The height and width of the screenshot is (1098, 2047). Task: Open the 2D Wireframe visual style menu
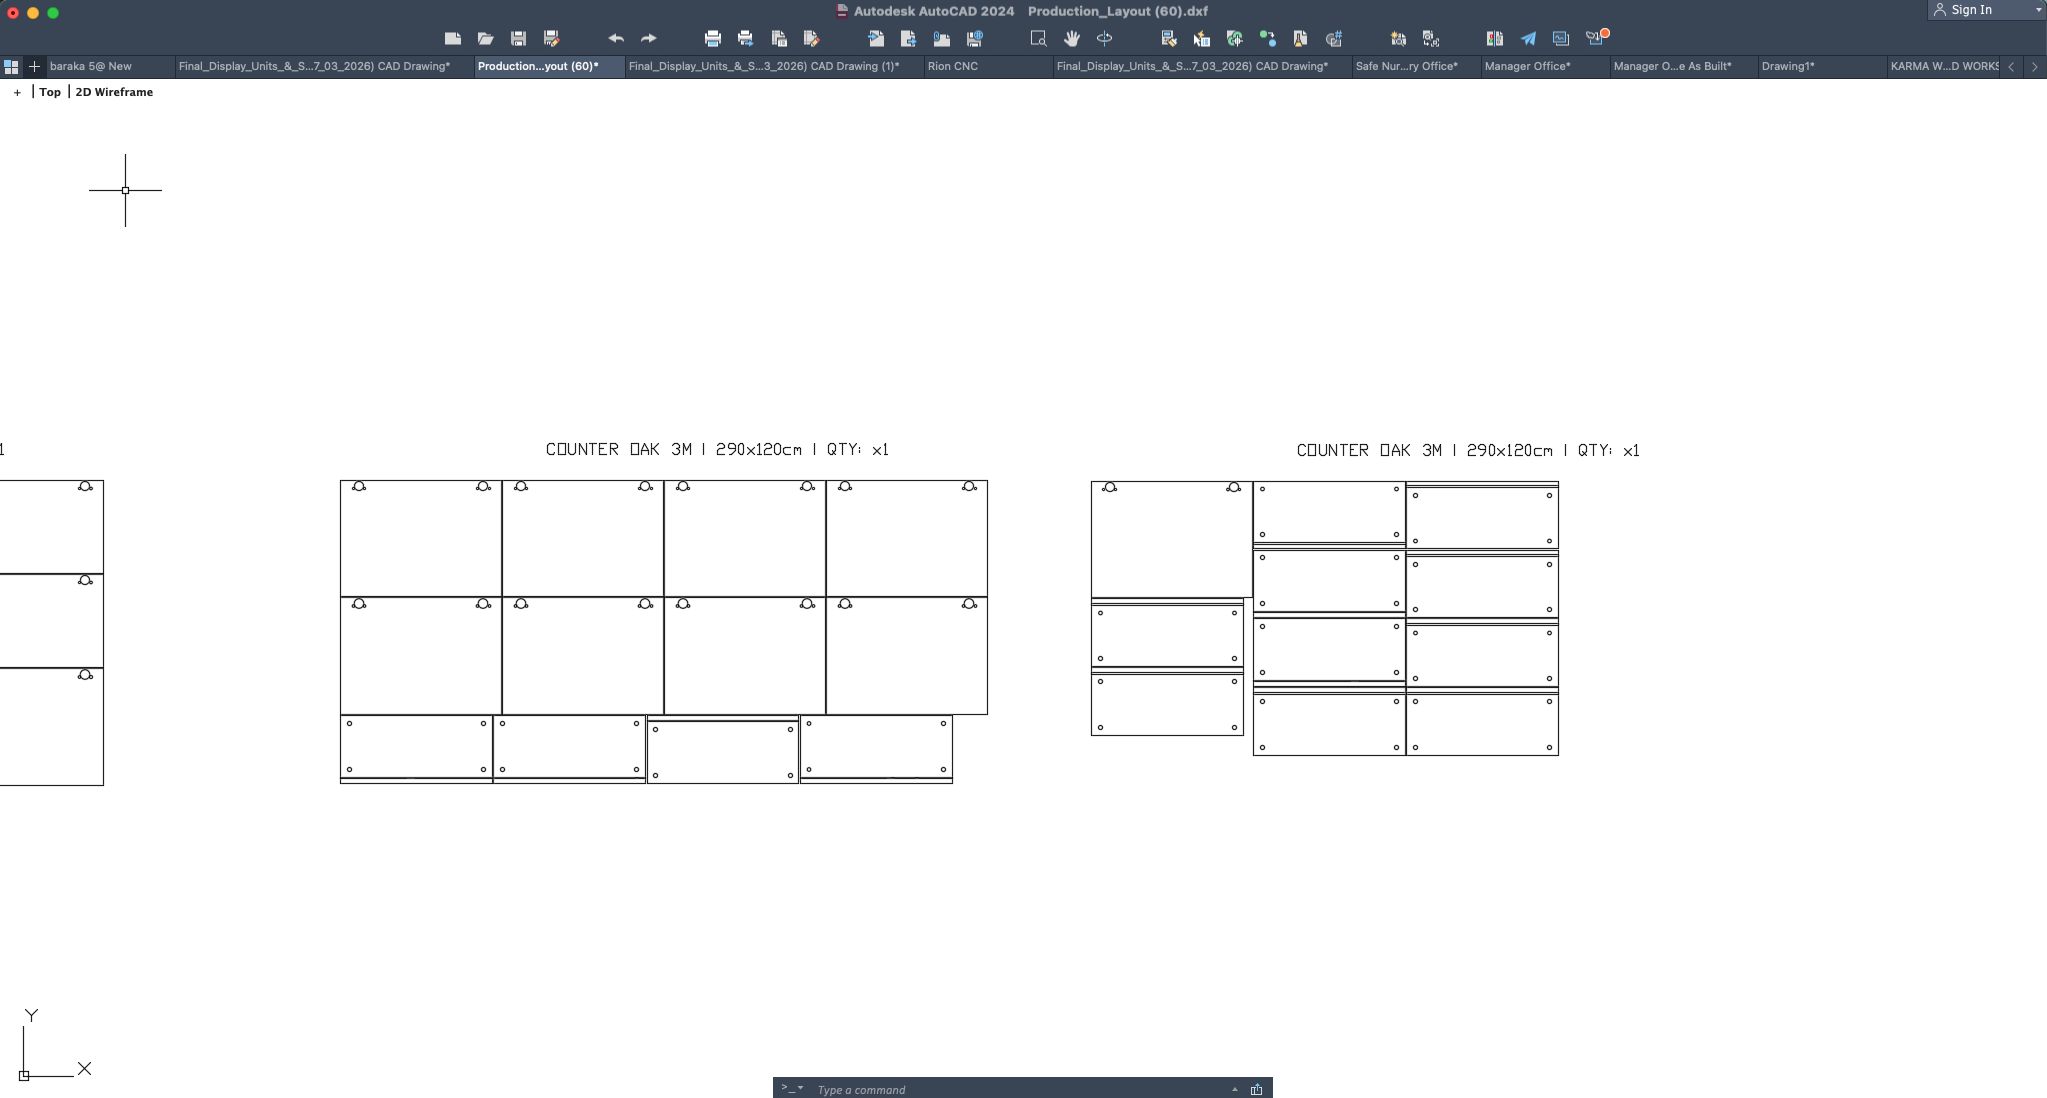pos(114,92)
